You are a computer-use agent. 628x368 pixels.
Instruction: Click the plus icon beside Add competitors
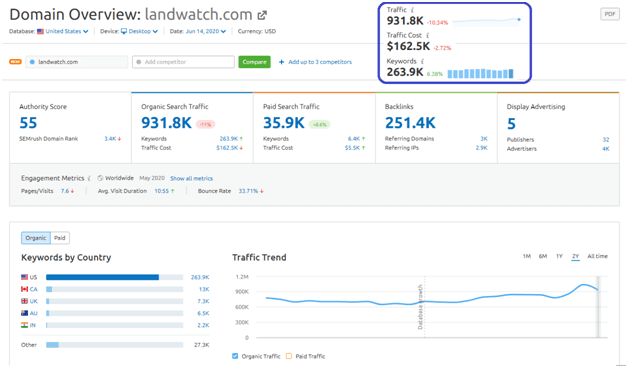tap(282, 62)
